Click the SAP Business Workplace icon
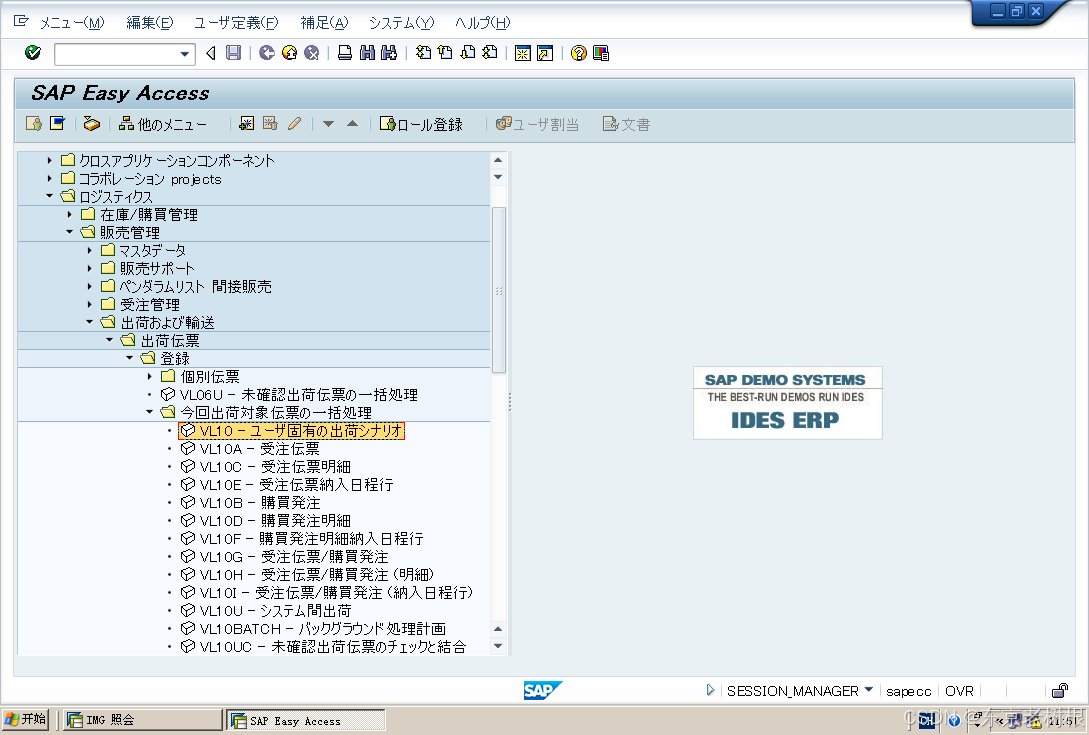This screenshot has width=1089, height=735. pyautogui.click(x=91, y=124)
